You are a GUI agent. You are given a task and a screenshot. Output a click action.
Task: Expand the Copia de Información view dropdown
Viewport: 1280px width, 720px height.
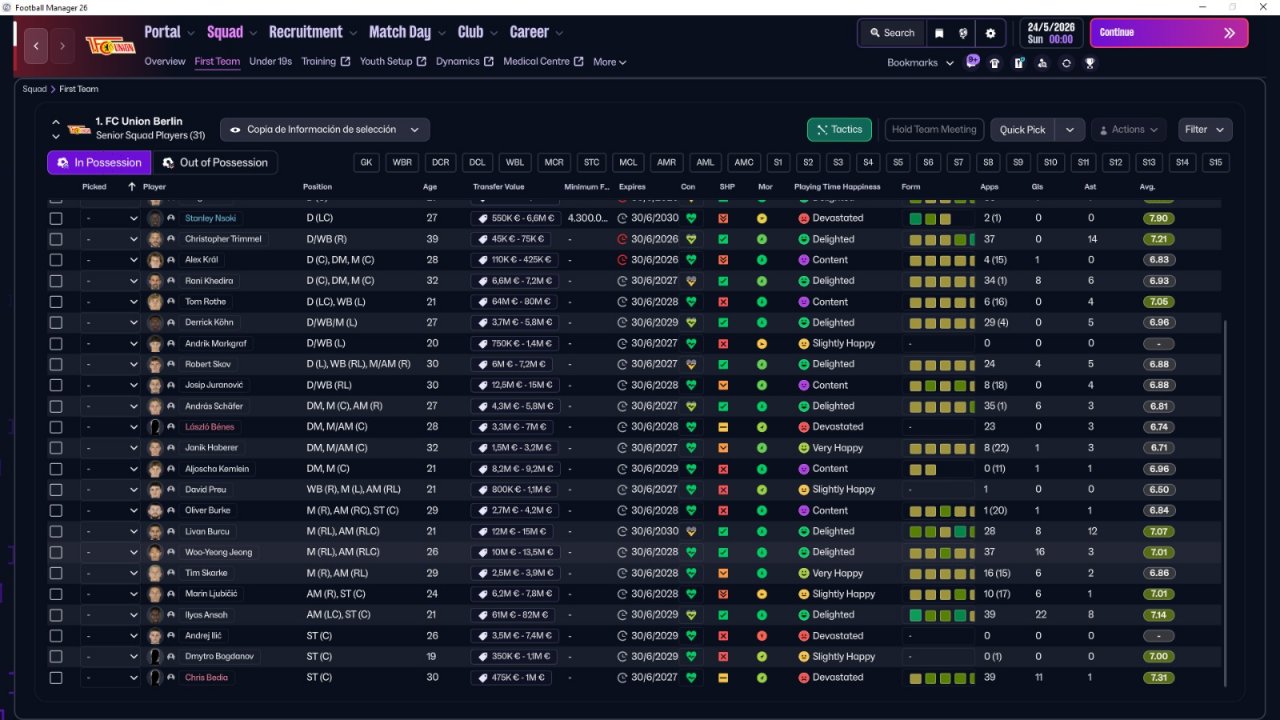pos(325,130)
